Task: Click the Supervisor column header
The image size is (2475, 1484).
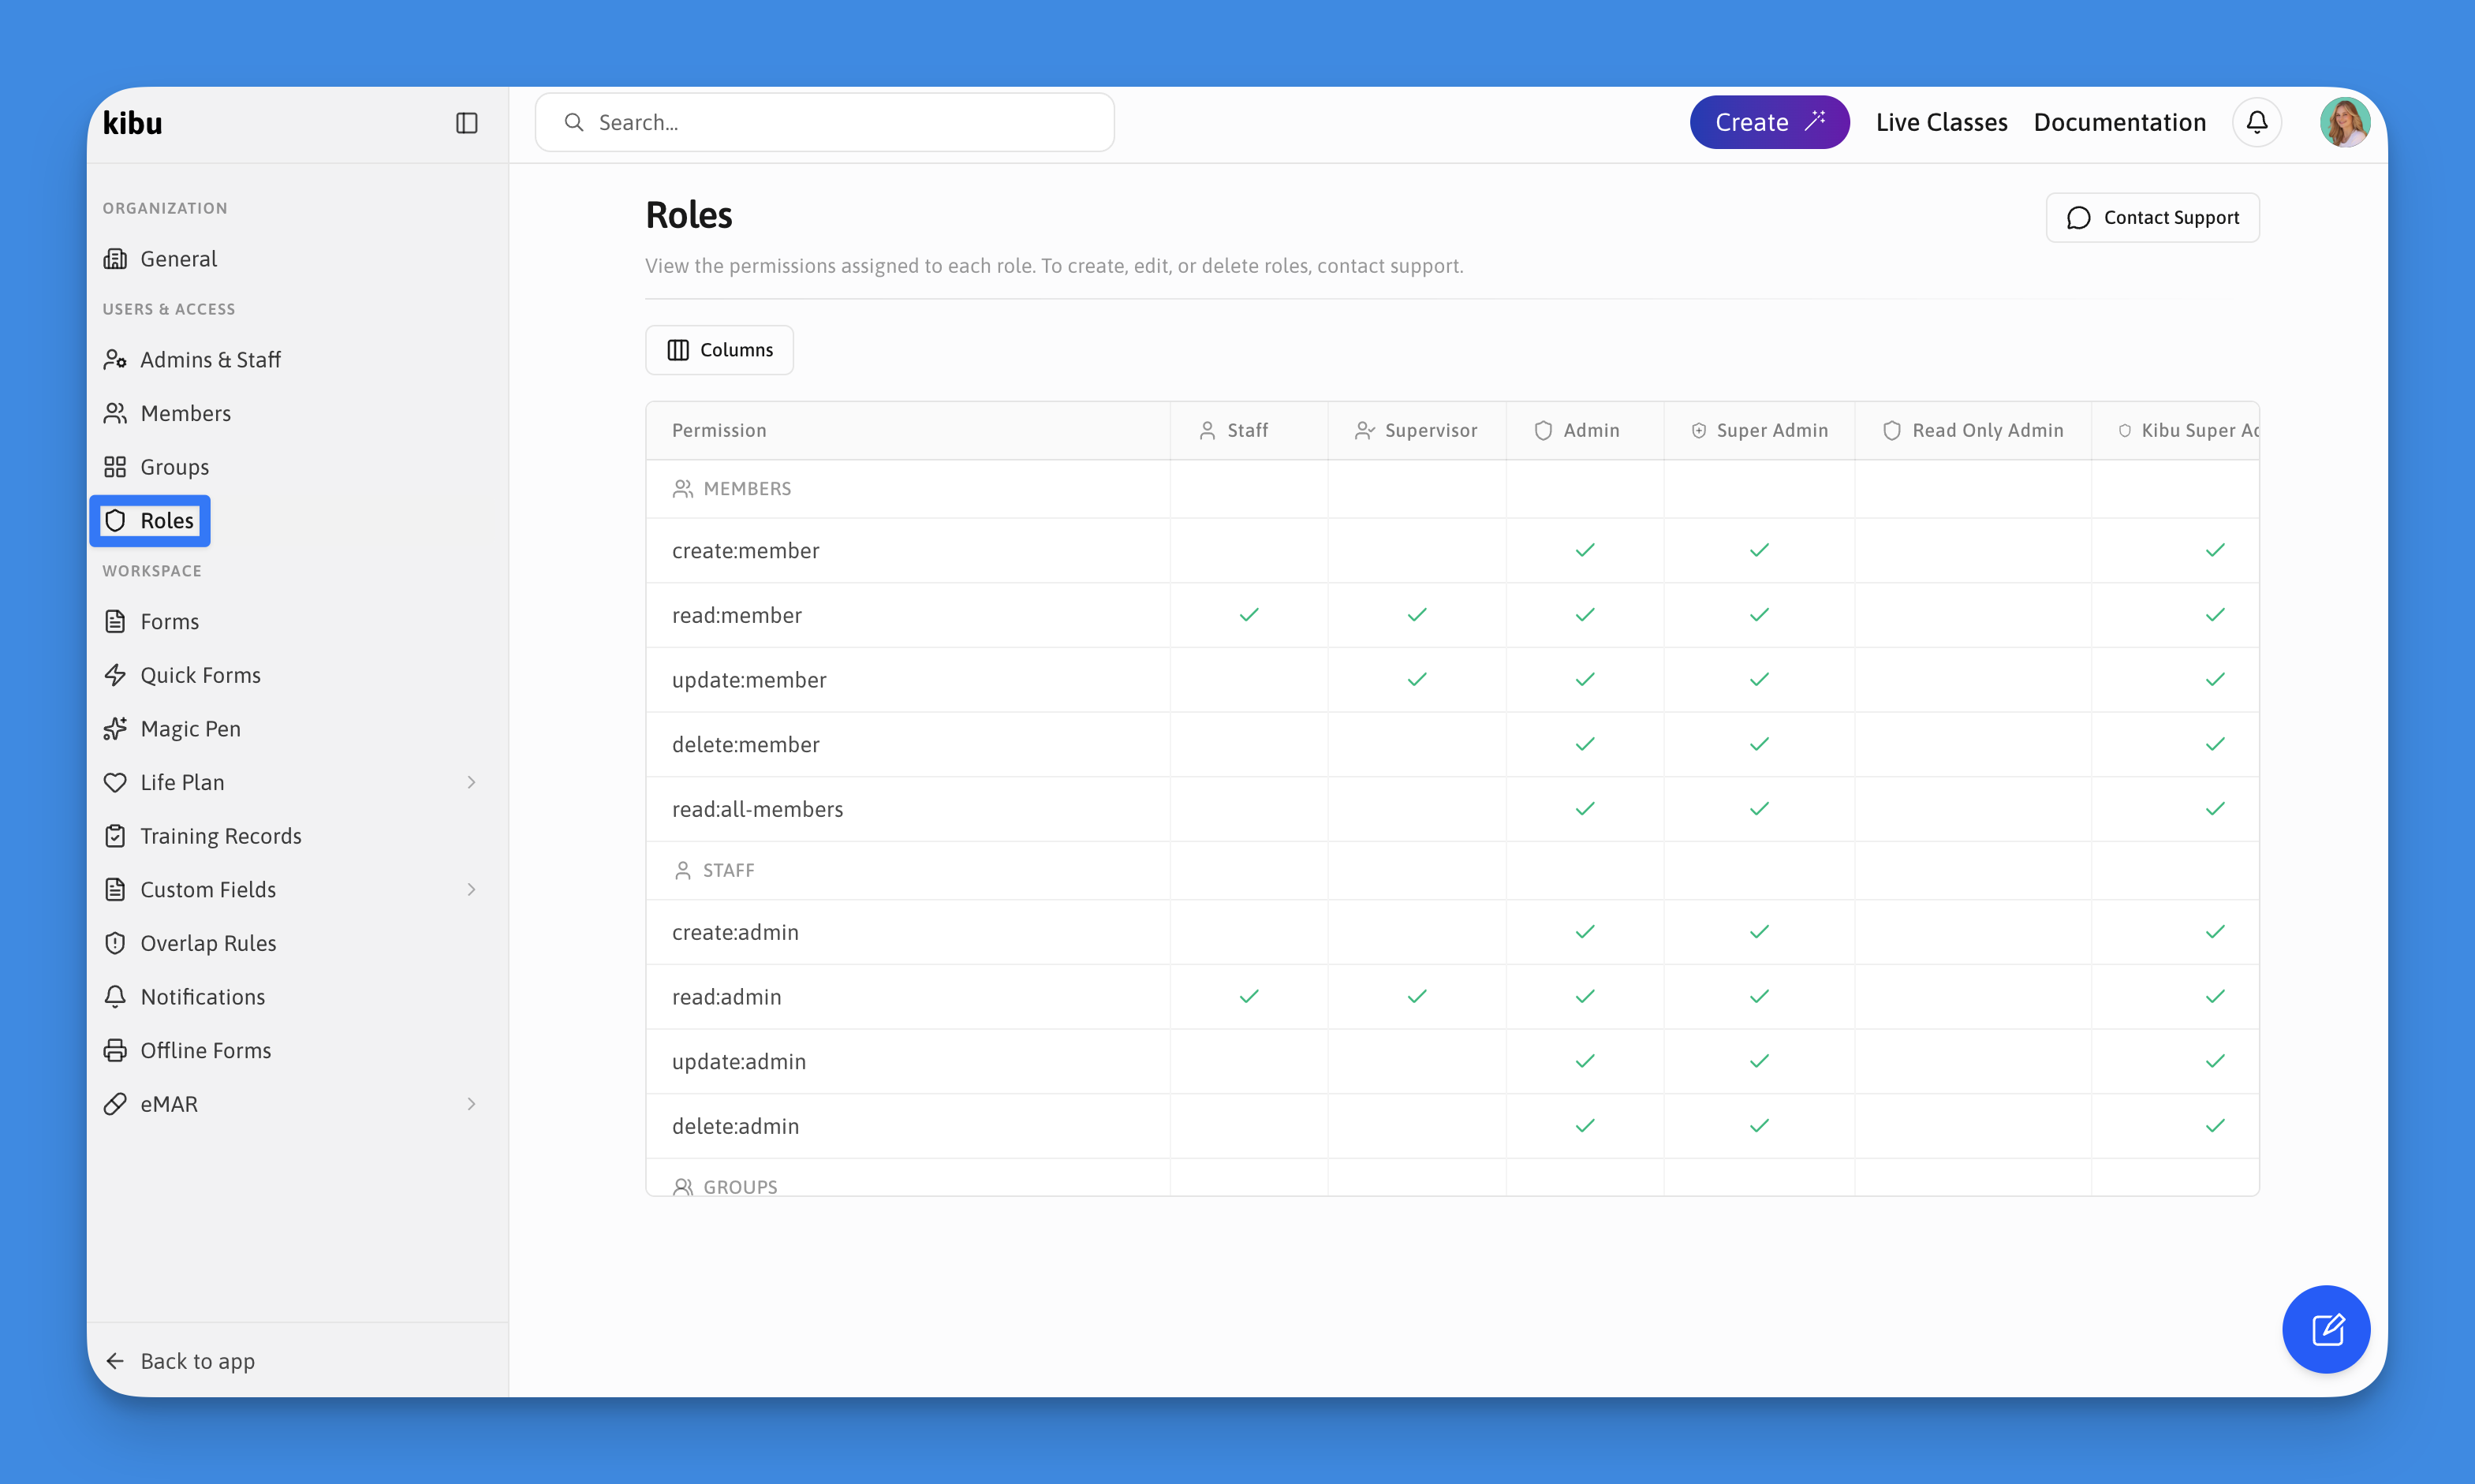Action: tap(1416, 430)
